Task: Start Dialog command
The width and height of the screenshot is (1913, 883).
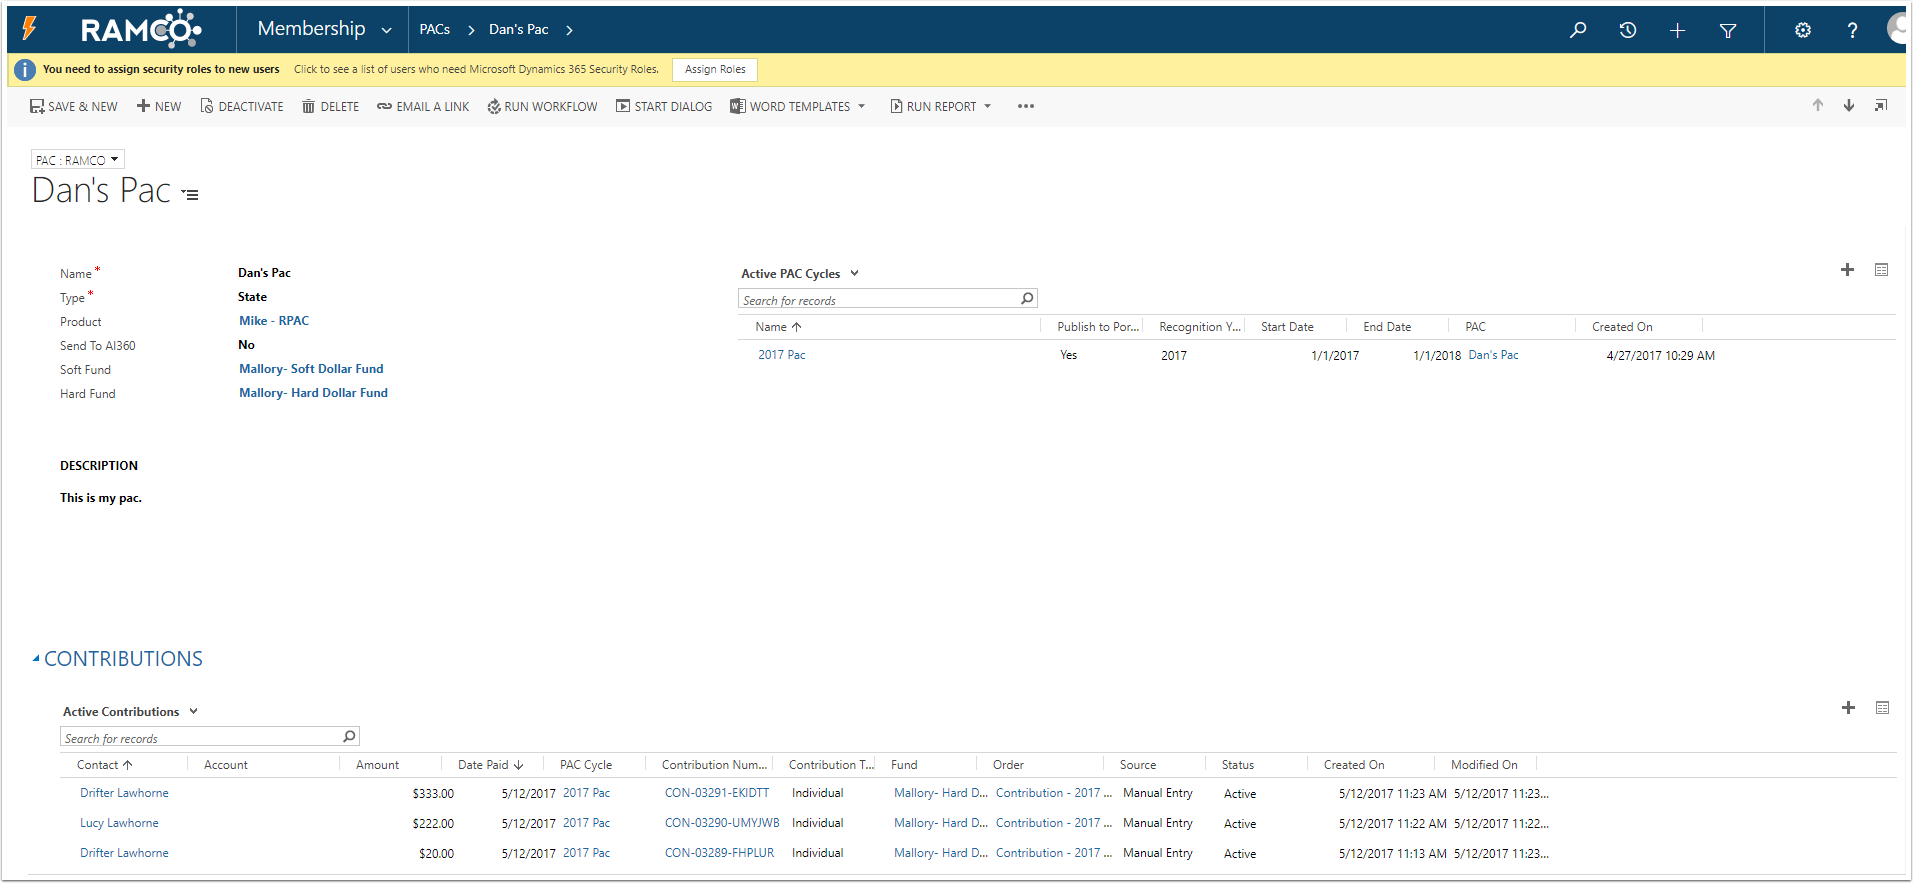Action: tap(664, 106)
